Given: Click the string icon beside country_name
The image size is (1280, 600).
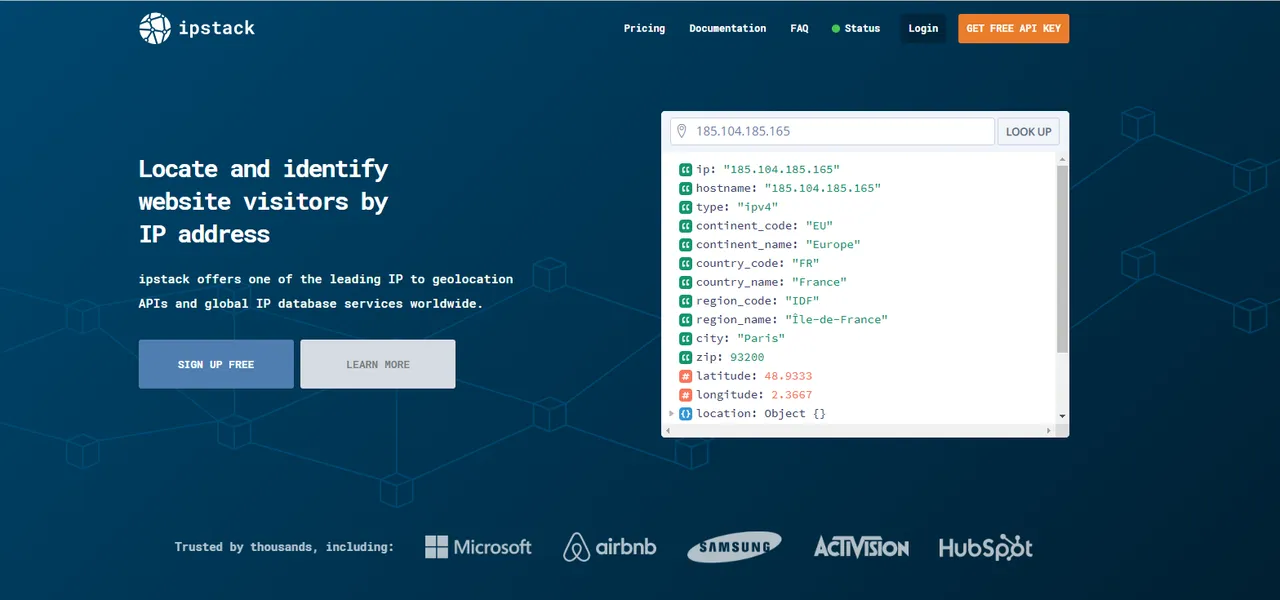Looking at the screenshot, I should 685,282.
